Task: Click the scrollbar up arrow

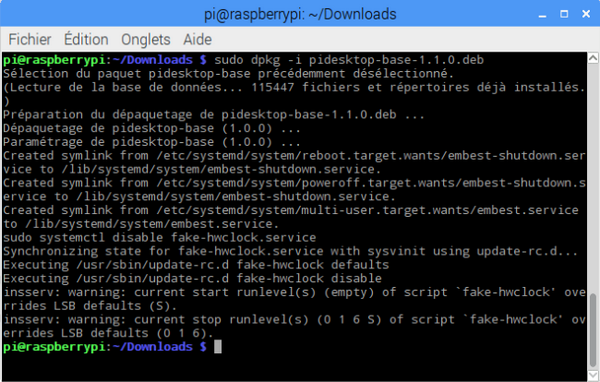Action: tap(593, 58)
